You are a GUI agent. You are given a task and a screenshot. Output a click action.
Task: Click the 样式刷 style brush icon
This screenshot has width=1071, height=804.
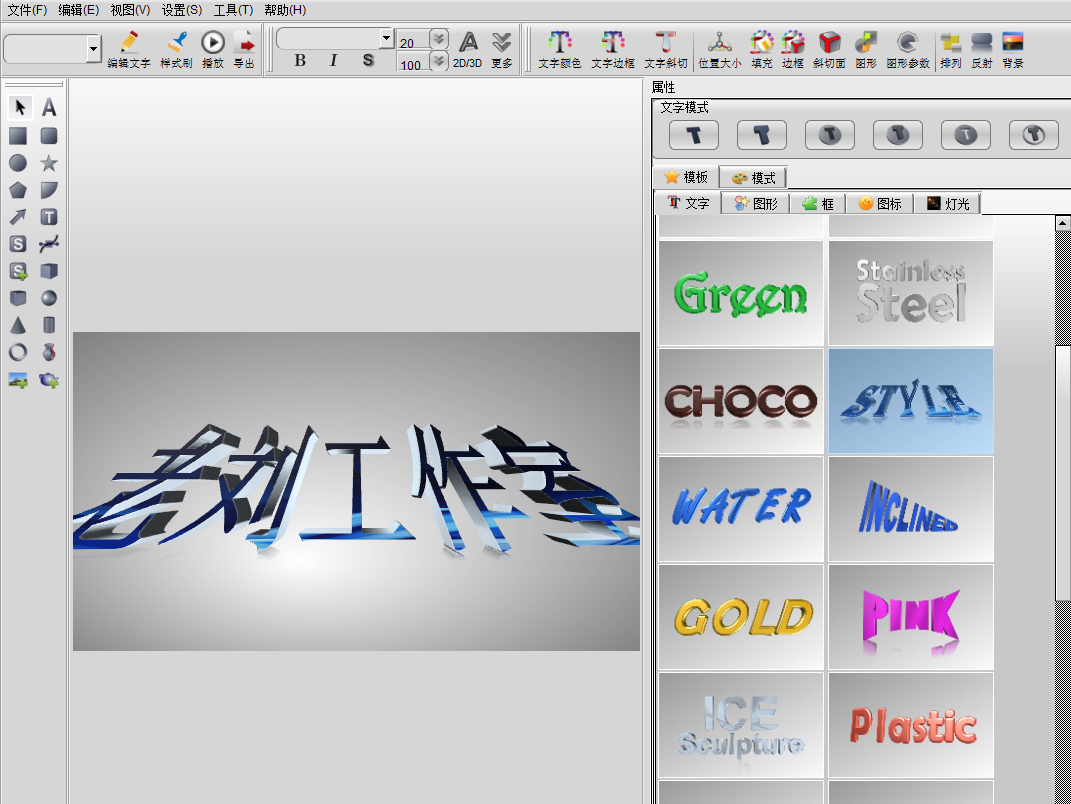[x=176, y=42]
